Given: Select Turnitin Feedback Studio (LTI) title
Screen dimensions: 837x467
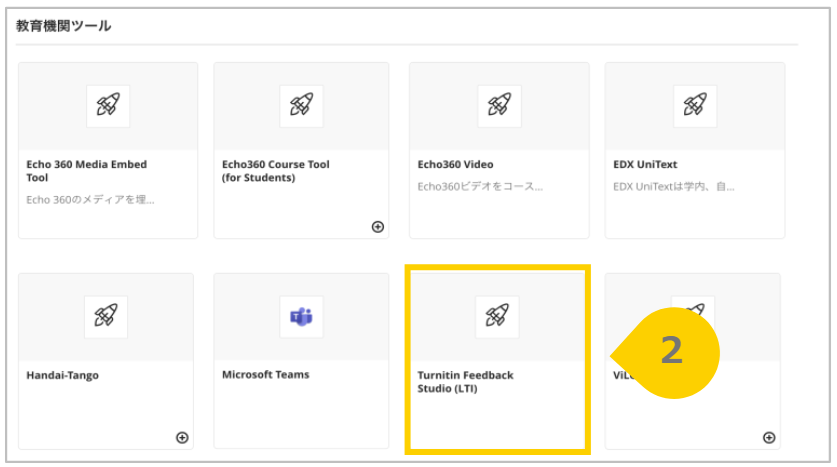Looking at the screenshot, I should coord(465,382).
